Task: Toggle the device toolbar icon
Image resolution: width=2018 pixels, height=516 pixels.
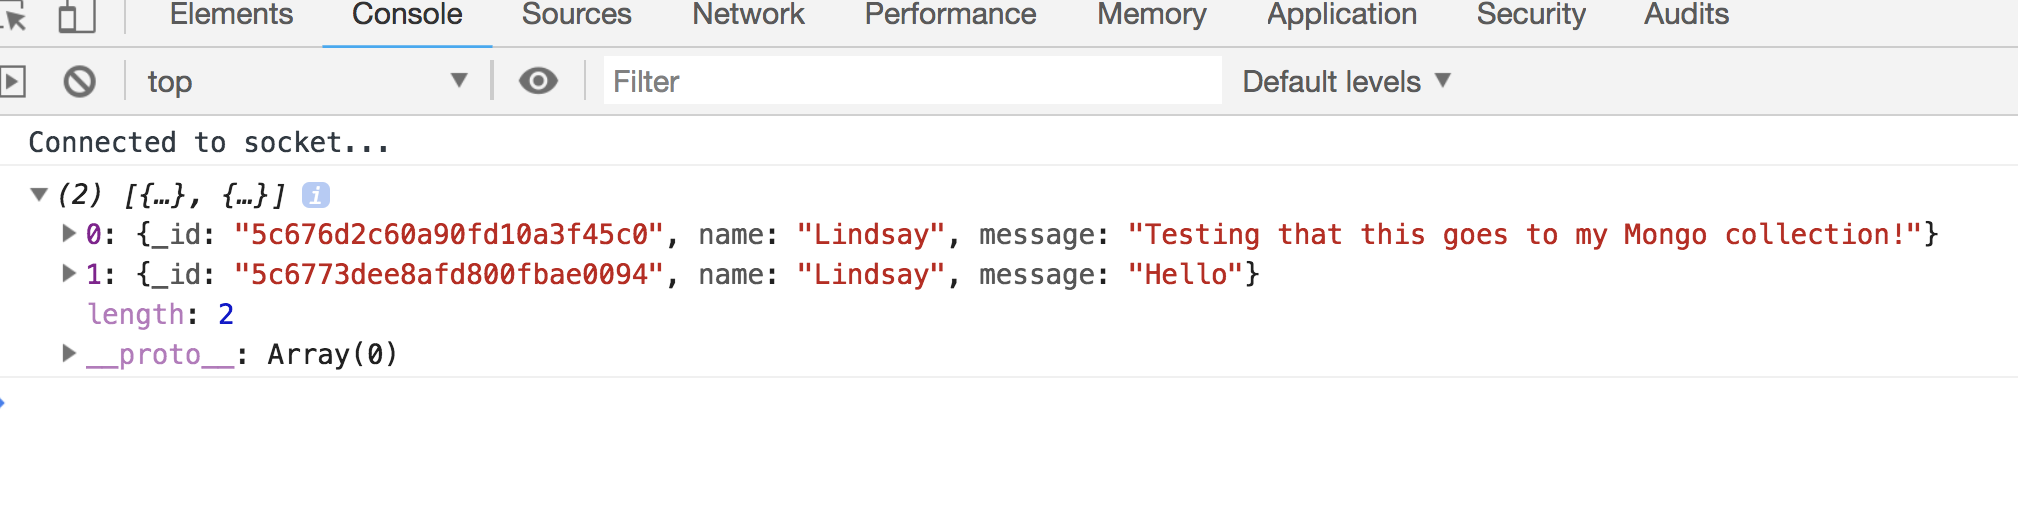Action: coord(76,17)
